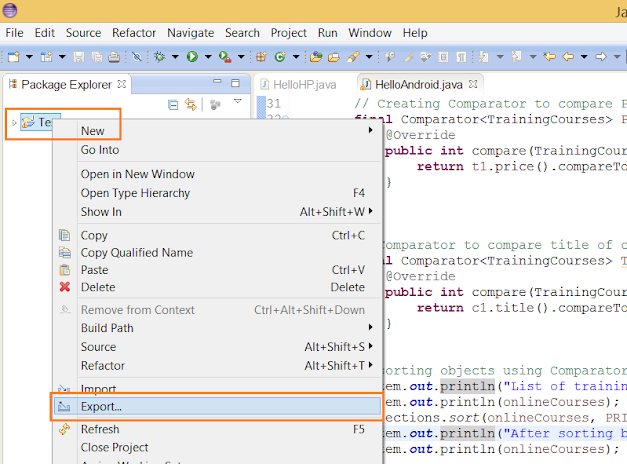
Task: Click the New wizard toolbar icon
Action: point(14,57)
